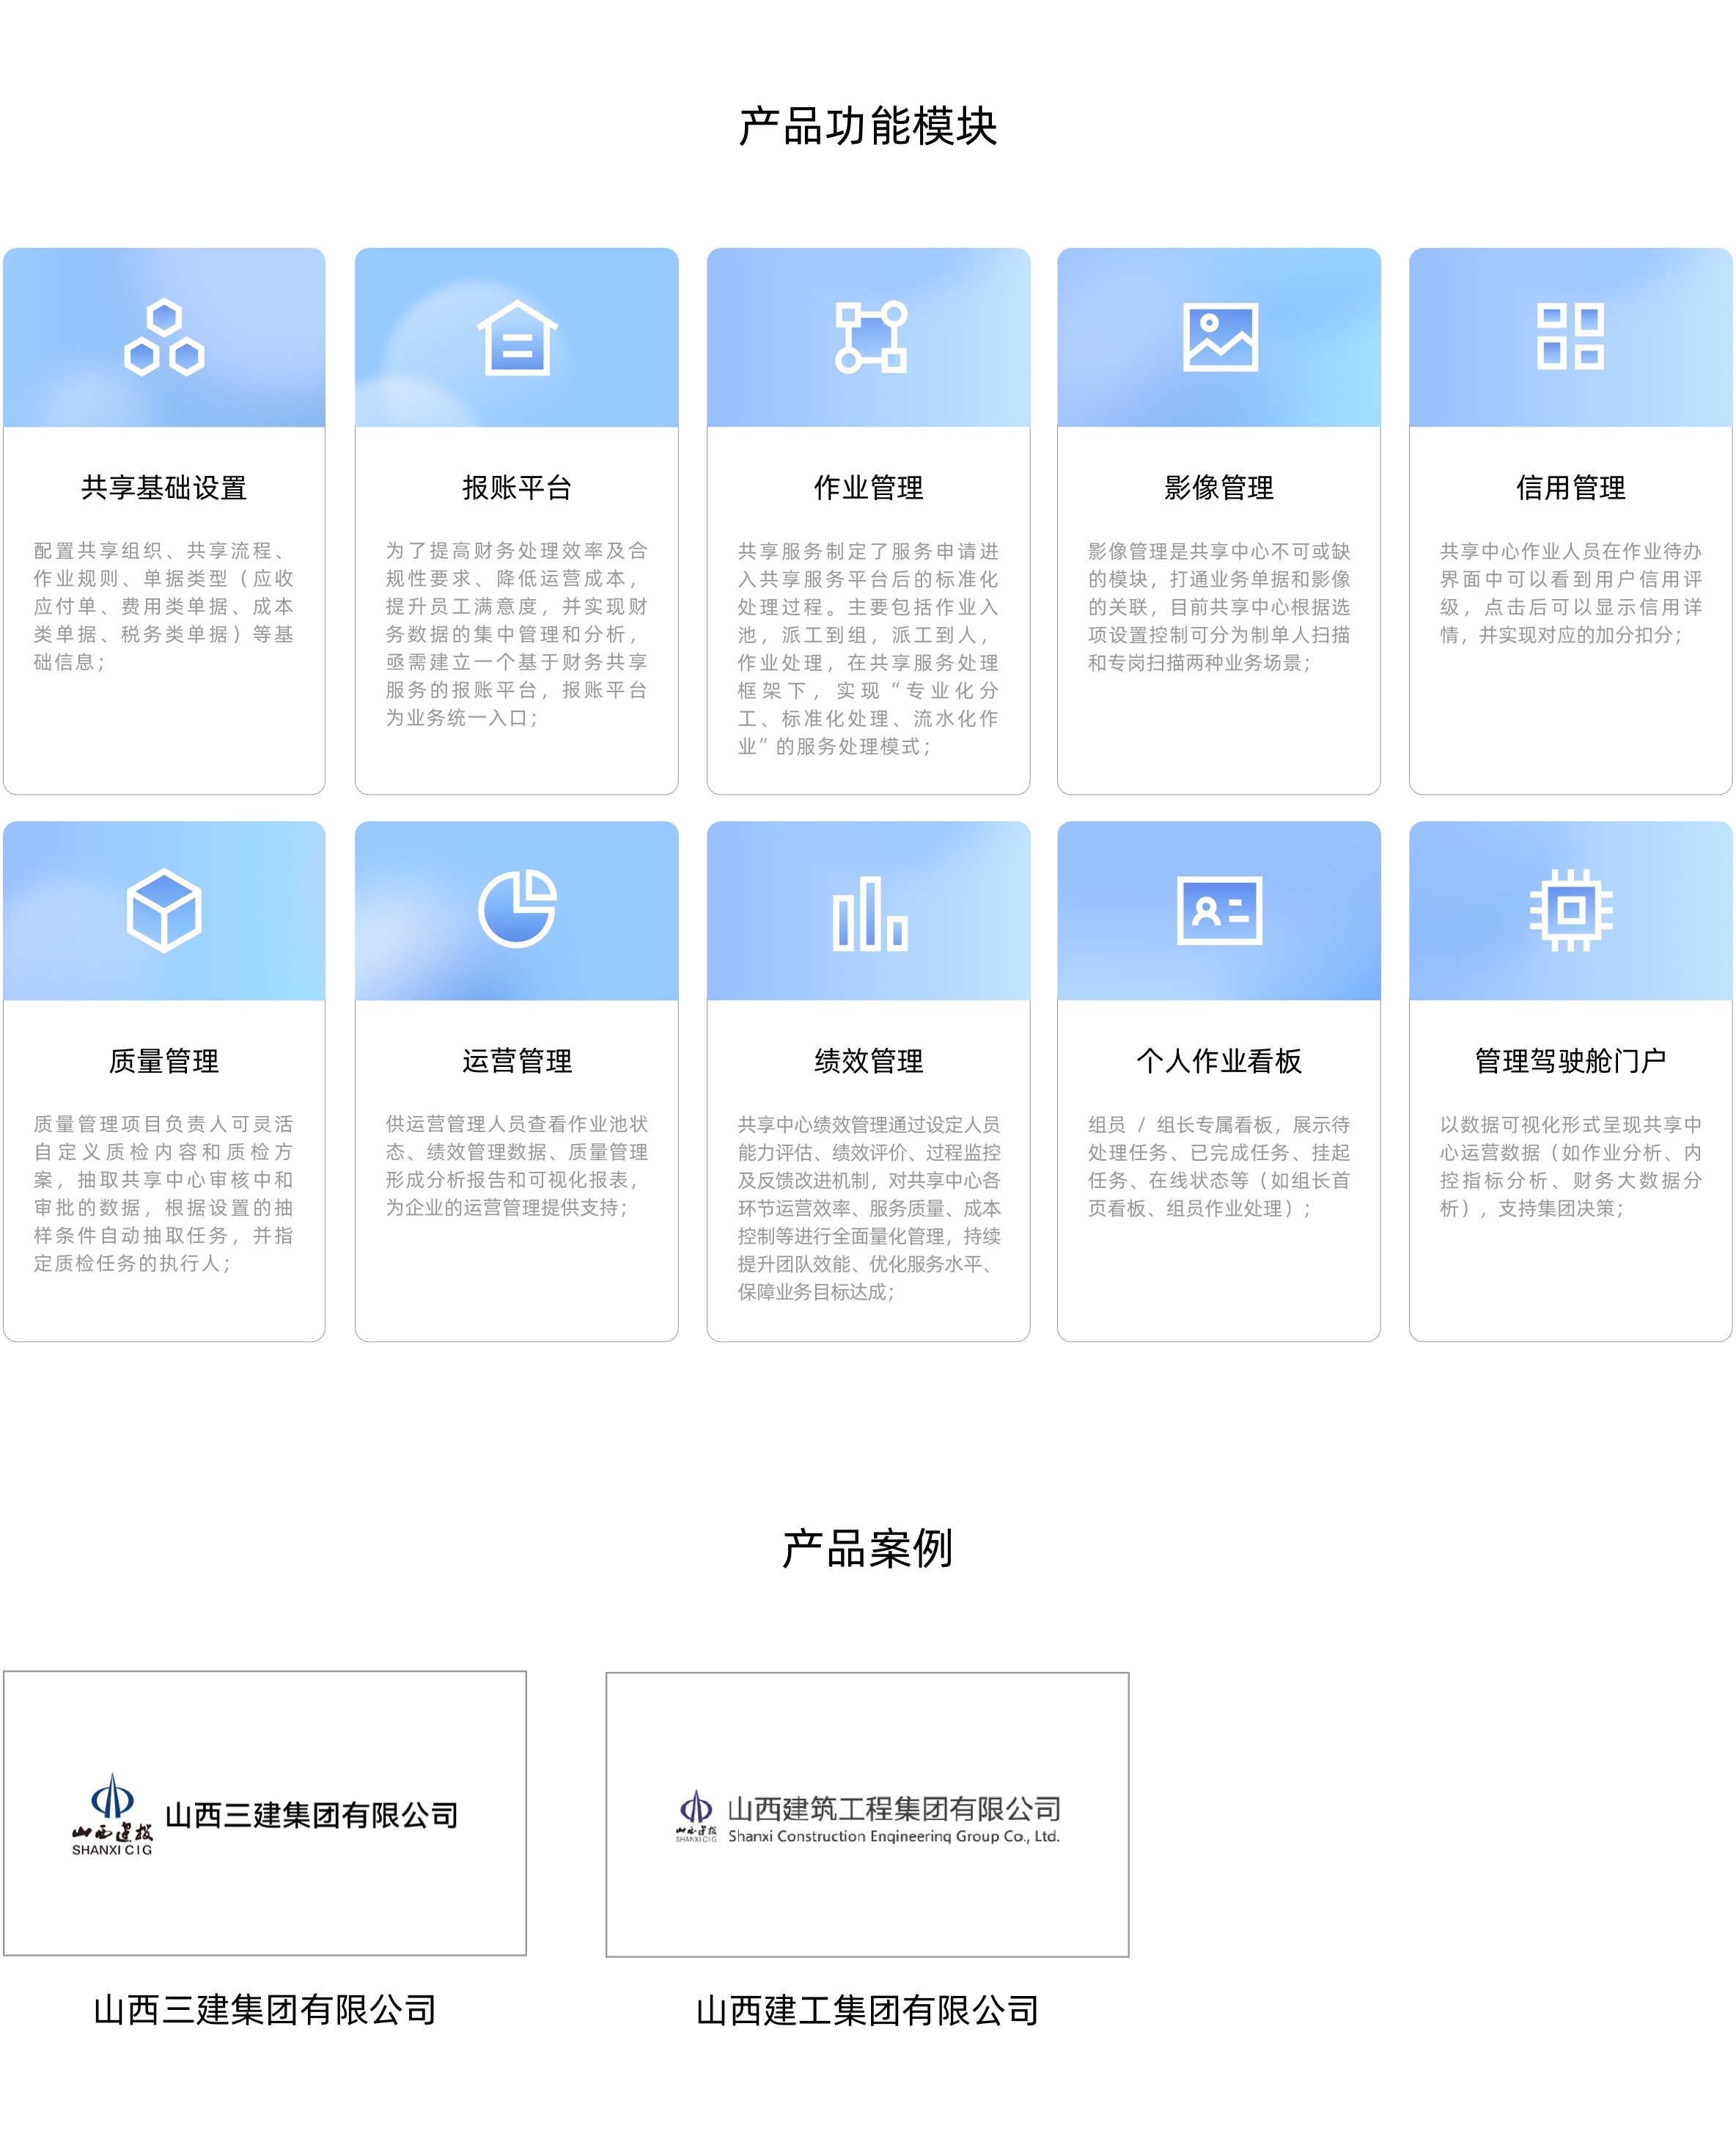Click the description starting 质量管理项目负责人
Screen dimensions: 1736x2150
tap(164, 1193)
